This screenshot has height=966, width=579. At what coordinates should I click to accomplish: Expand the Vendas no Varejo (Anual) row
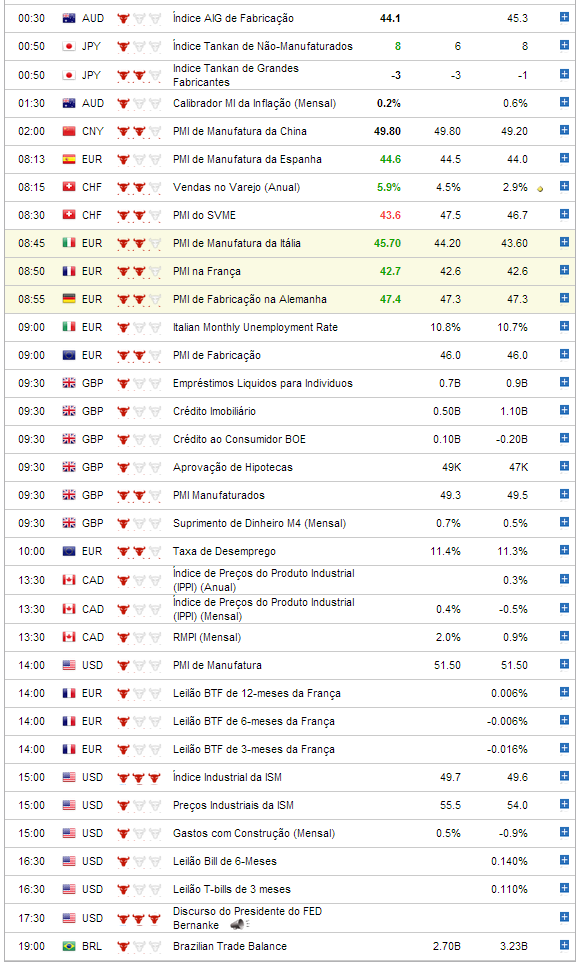[564, 186]
